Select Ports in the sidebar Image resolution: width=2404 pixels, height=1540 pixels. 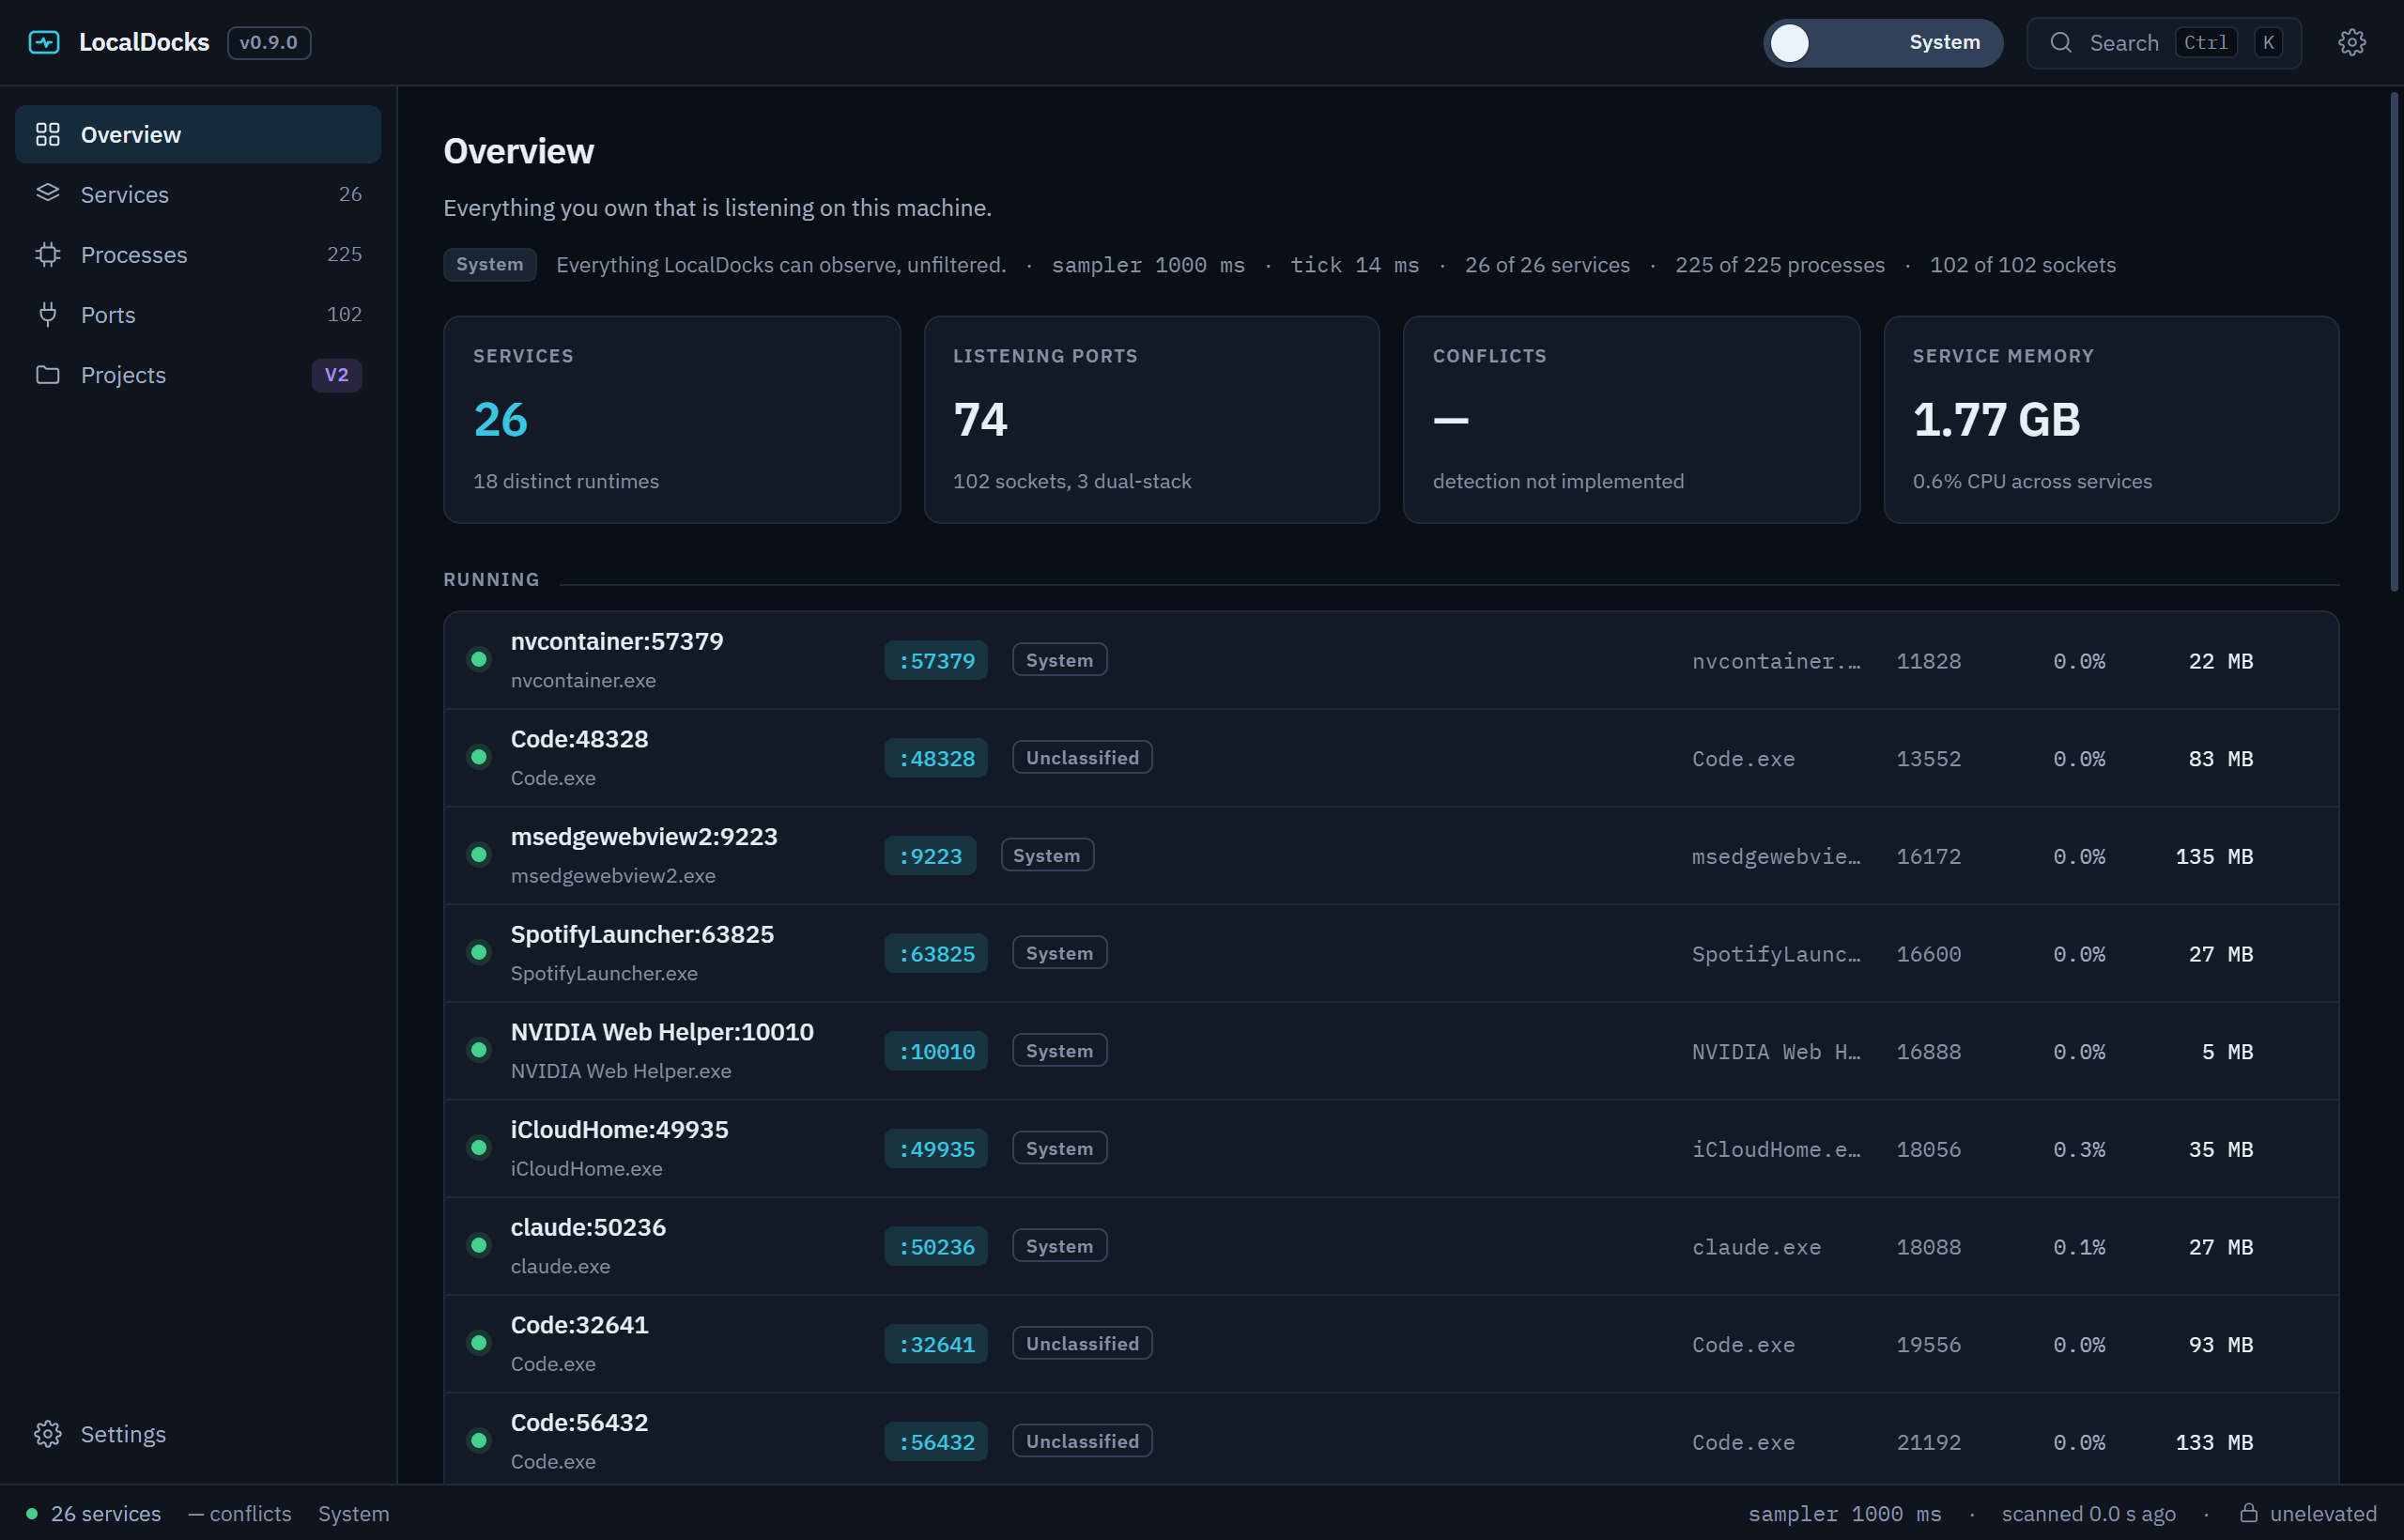point(198,314)
